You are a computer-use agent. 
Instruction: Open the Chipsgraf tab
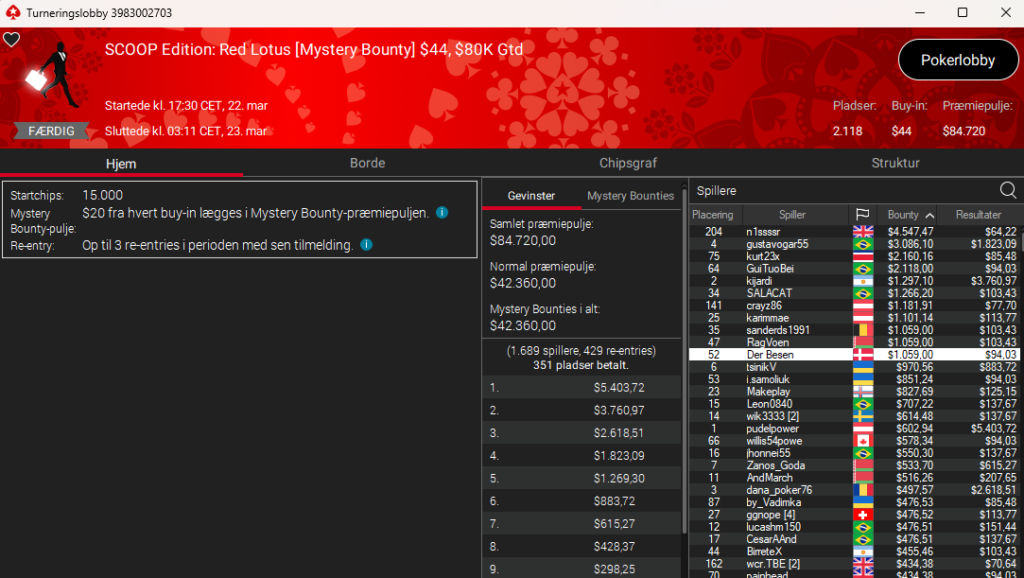click(x=628, y=163)
